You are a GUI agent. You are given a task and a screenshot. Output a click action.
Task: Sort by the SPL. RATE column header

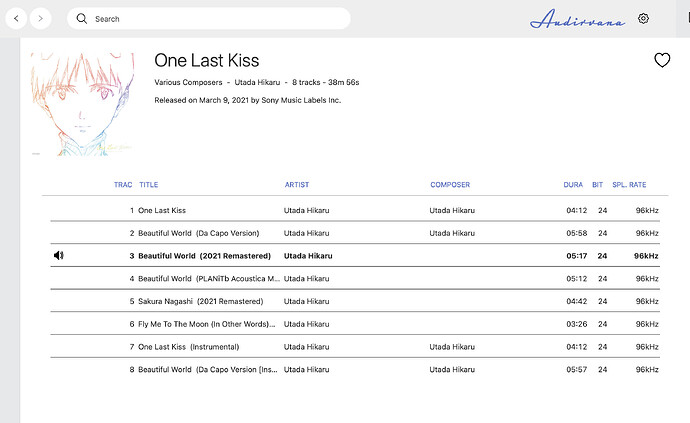click(x=629, y=185)
